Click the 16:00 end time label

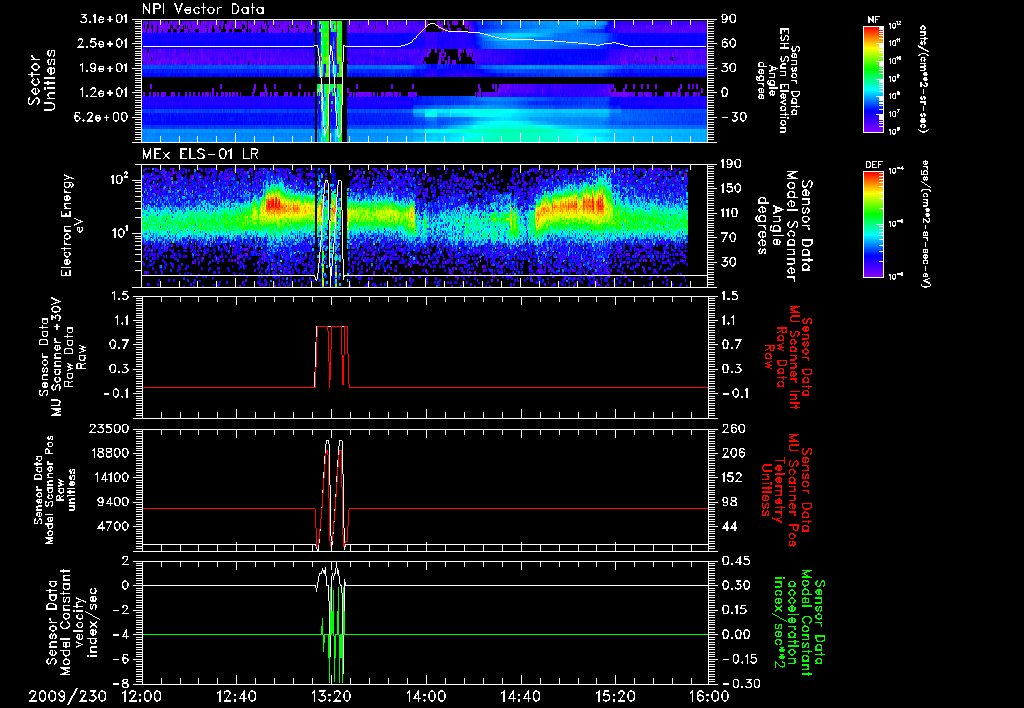click(x=709, y=697)
